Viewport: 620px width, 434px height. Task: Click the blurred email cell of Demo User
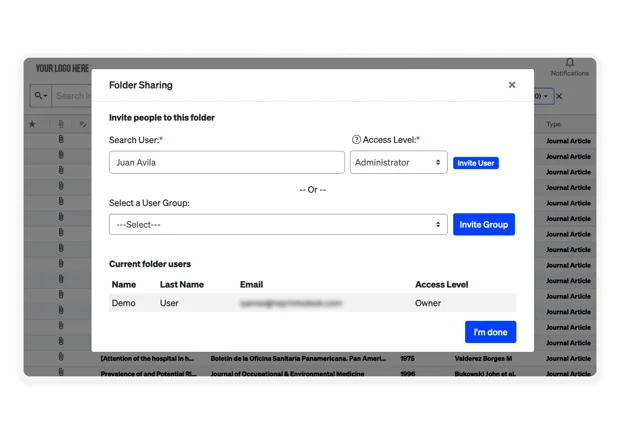tap(291, 303)
